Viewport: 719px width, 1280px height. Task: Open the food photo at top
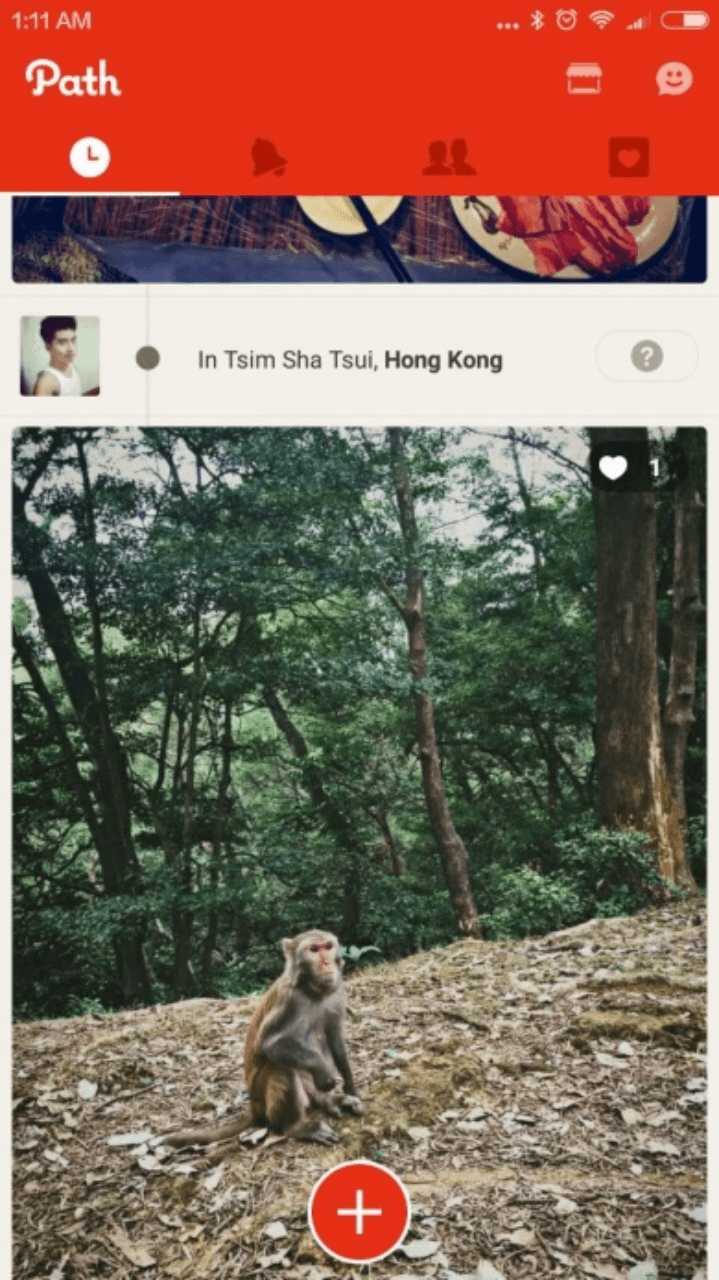[x=359, y=239]
